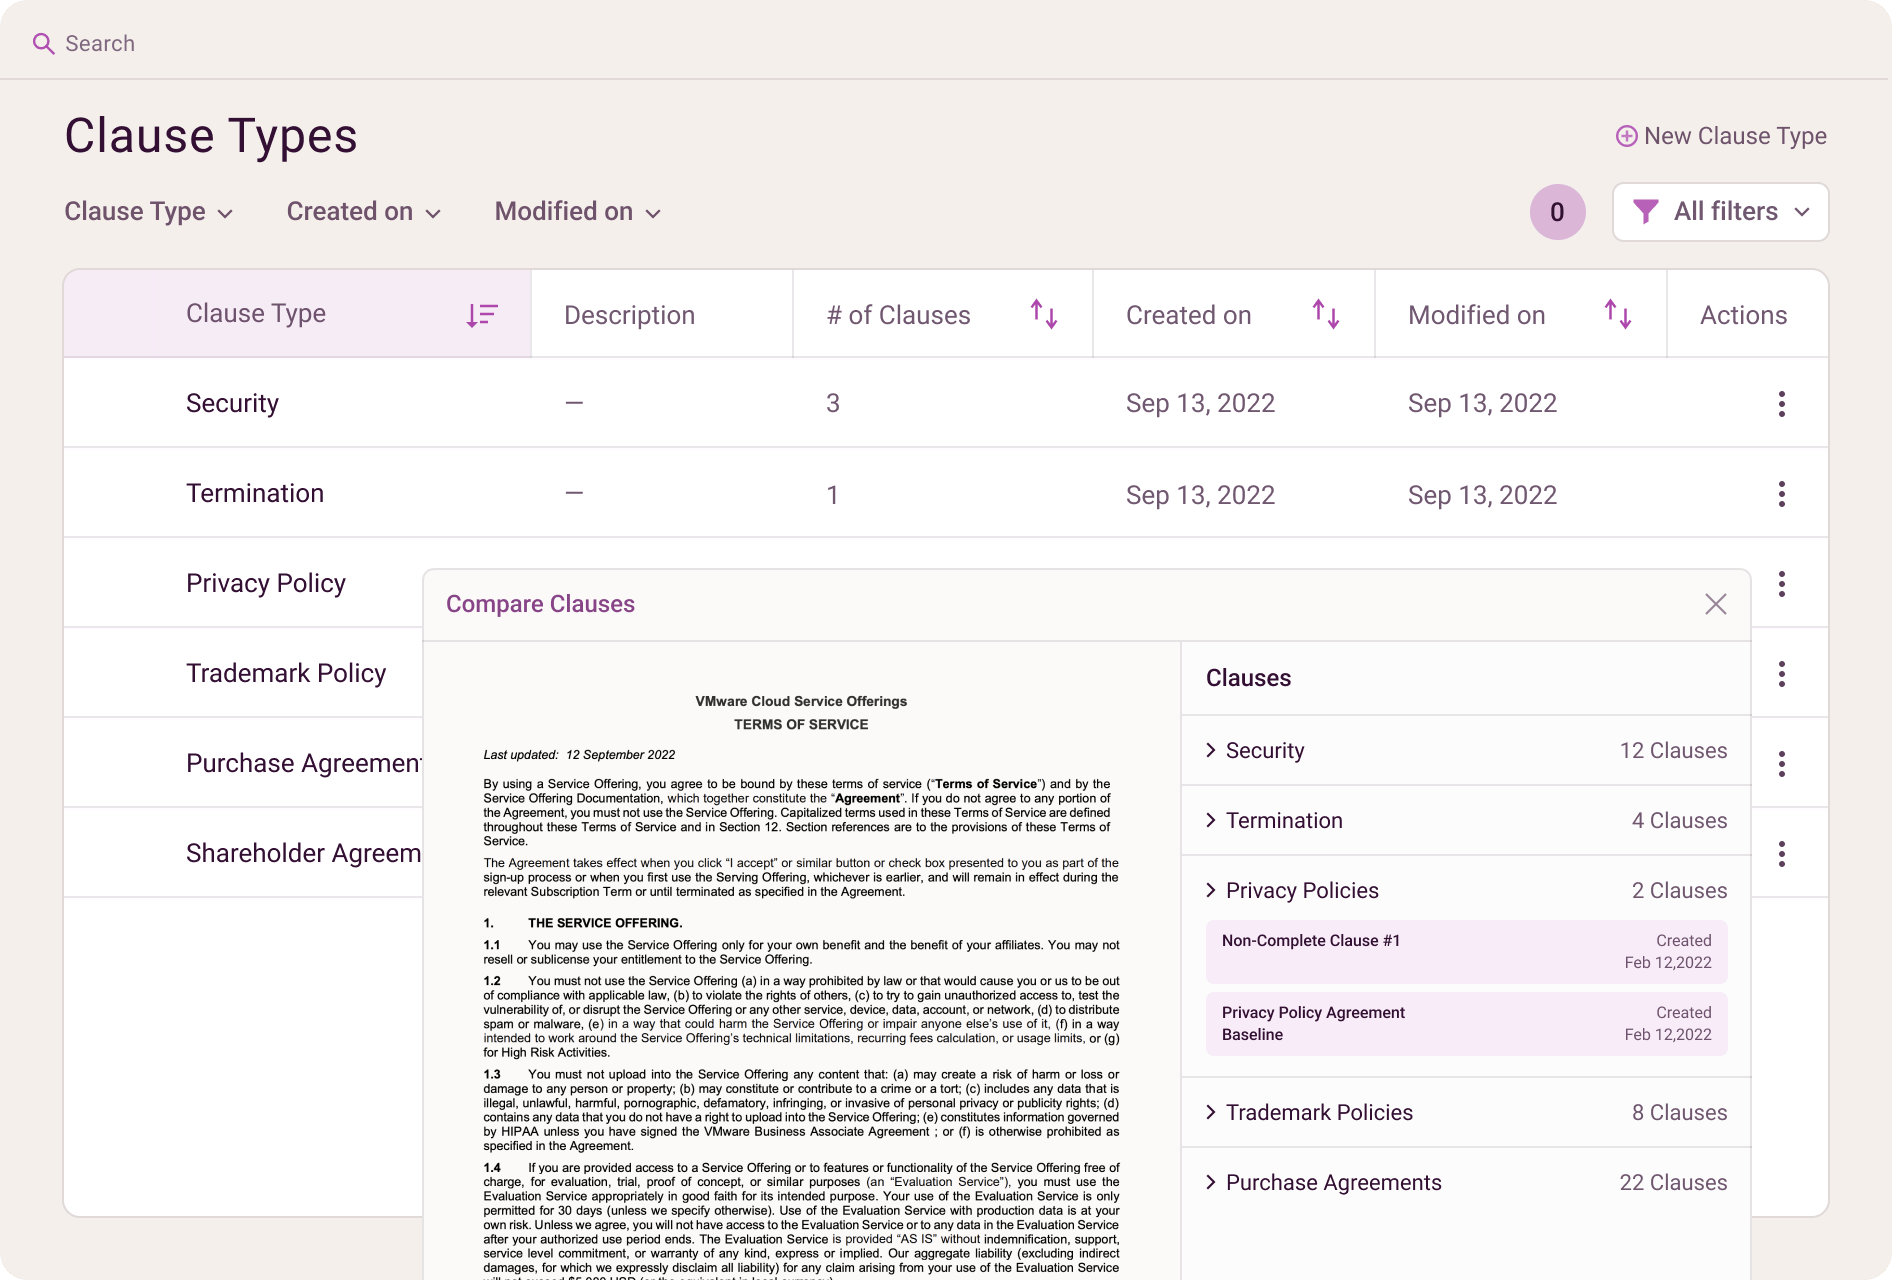Click the 12 Clauses count for Security
The width and height of the screenshot is (1892, 1280).
coord(1673,750)
